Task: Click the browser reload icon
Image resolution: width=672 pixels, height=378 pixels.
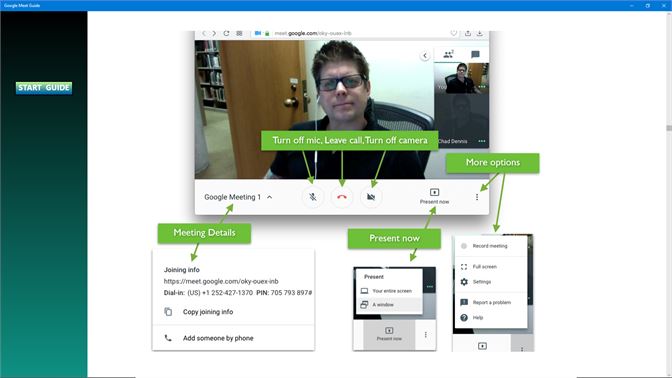Action: (226, 33)
